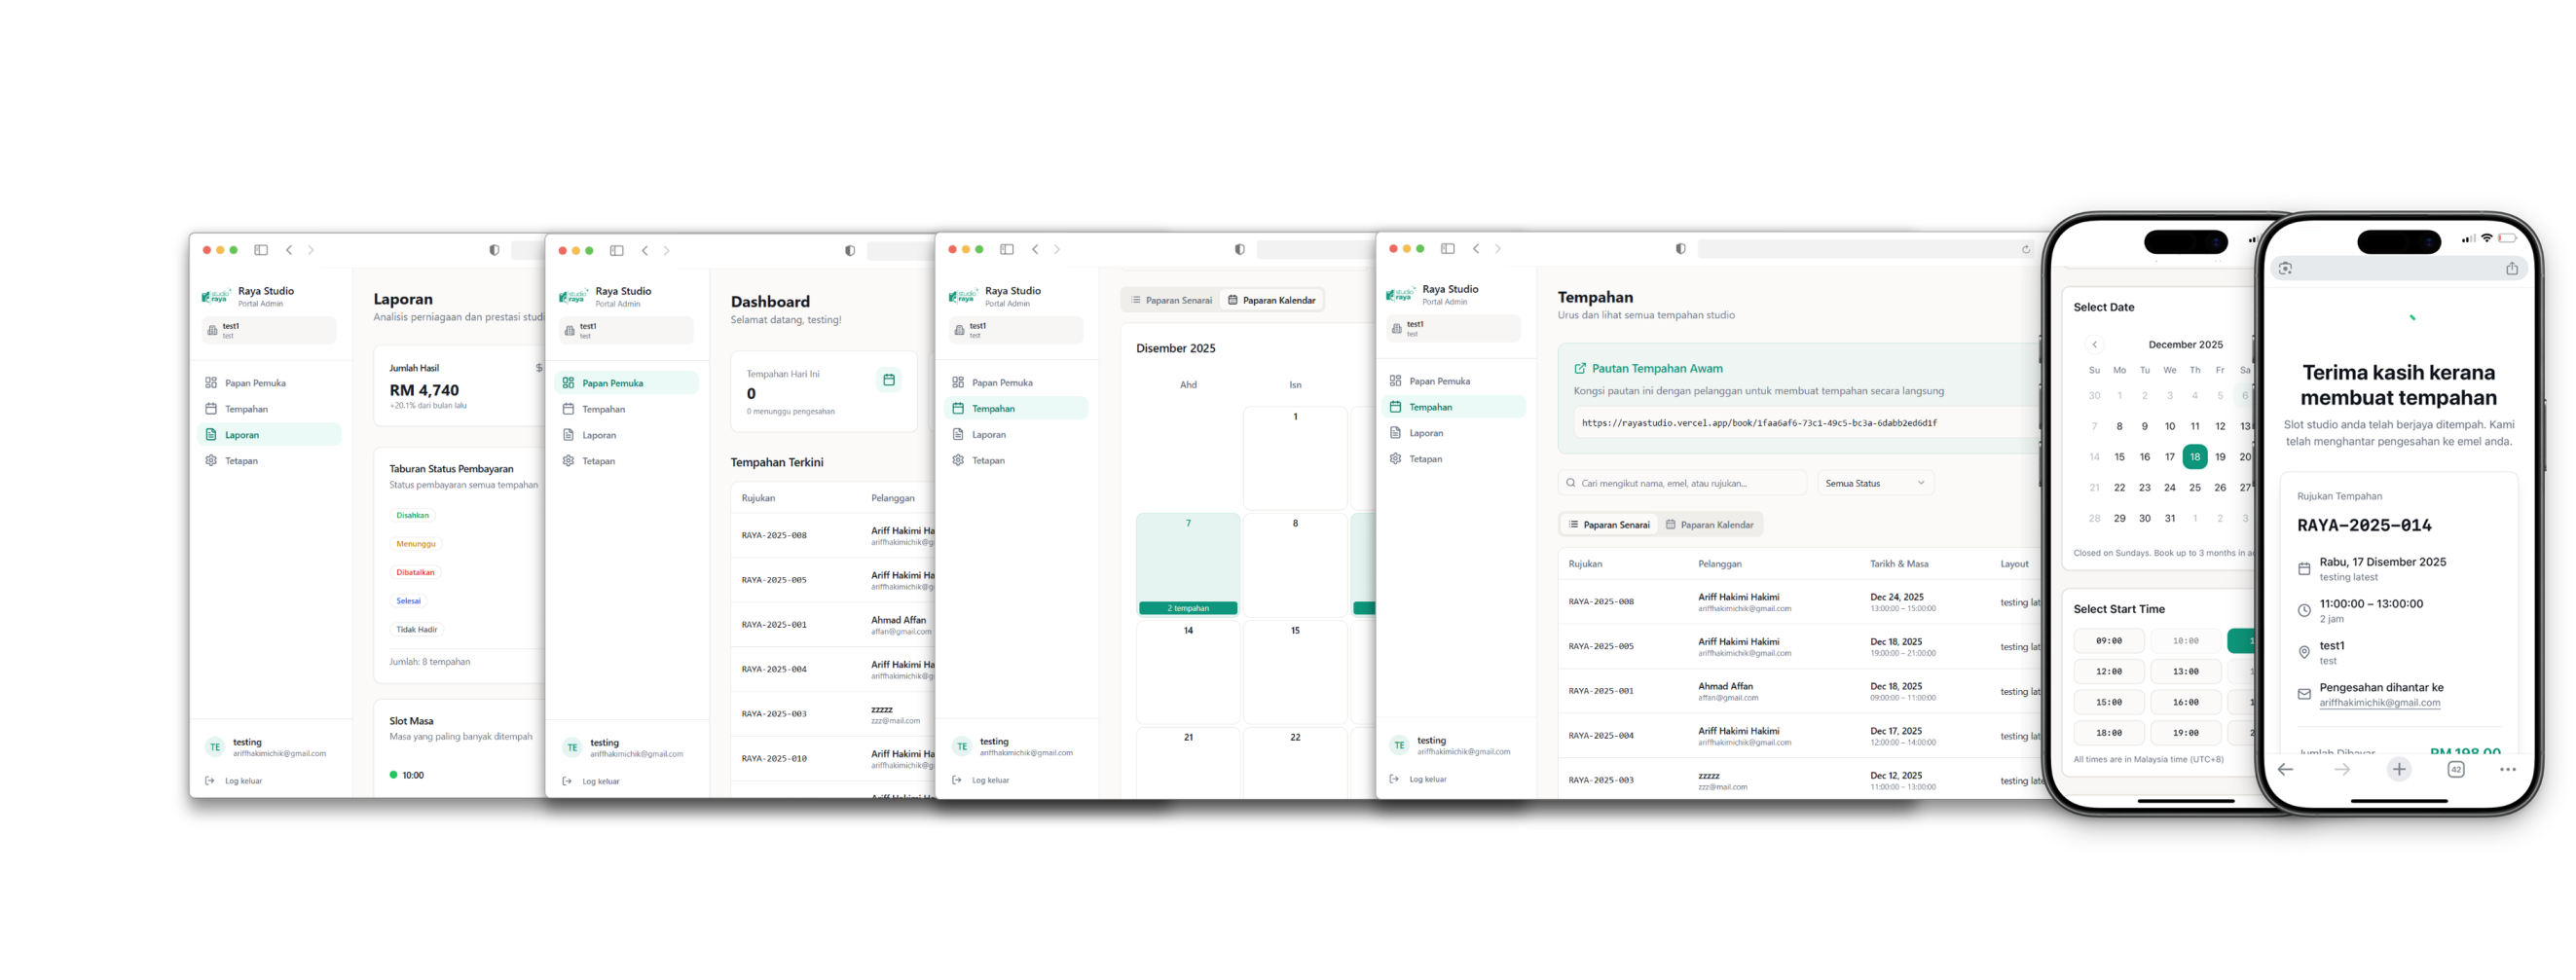Click the Dibatalkan status badge in Laporan
Viewport: 2576px width, 980px height.
pos(416,573)
